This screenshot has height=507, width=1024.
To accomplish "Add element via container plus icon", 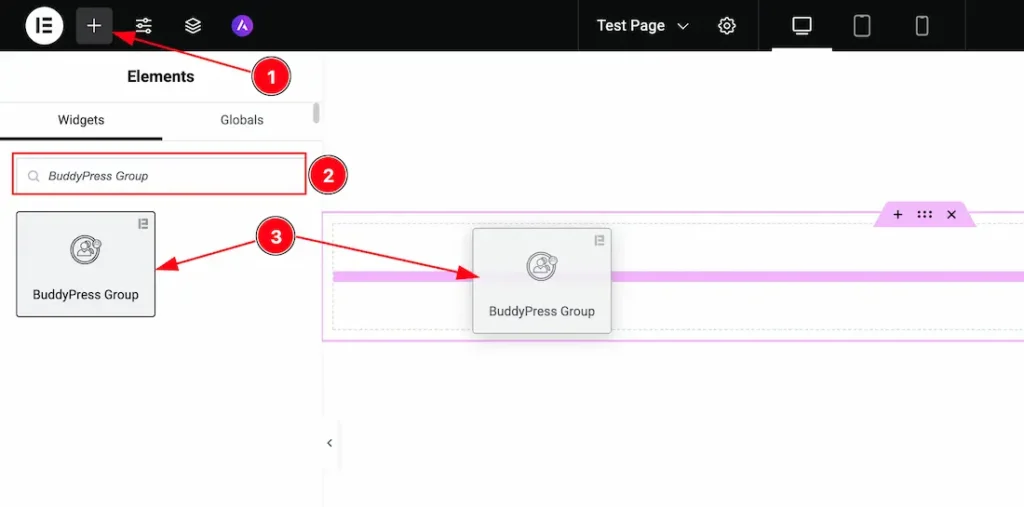I will [898, 214].
